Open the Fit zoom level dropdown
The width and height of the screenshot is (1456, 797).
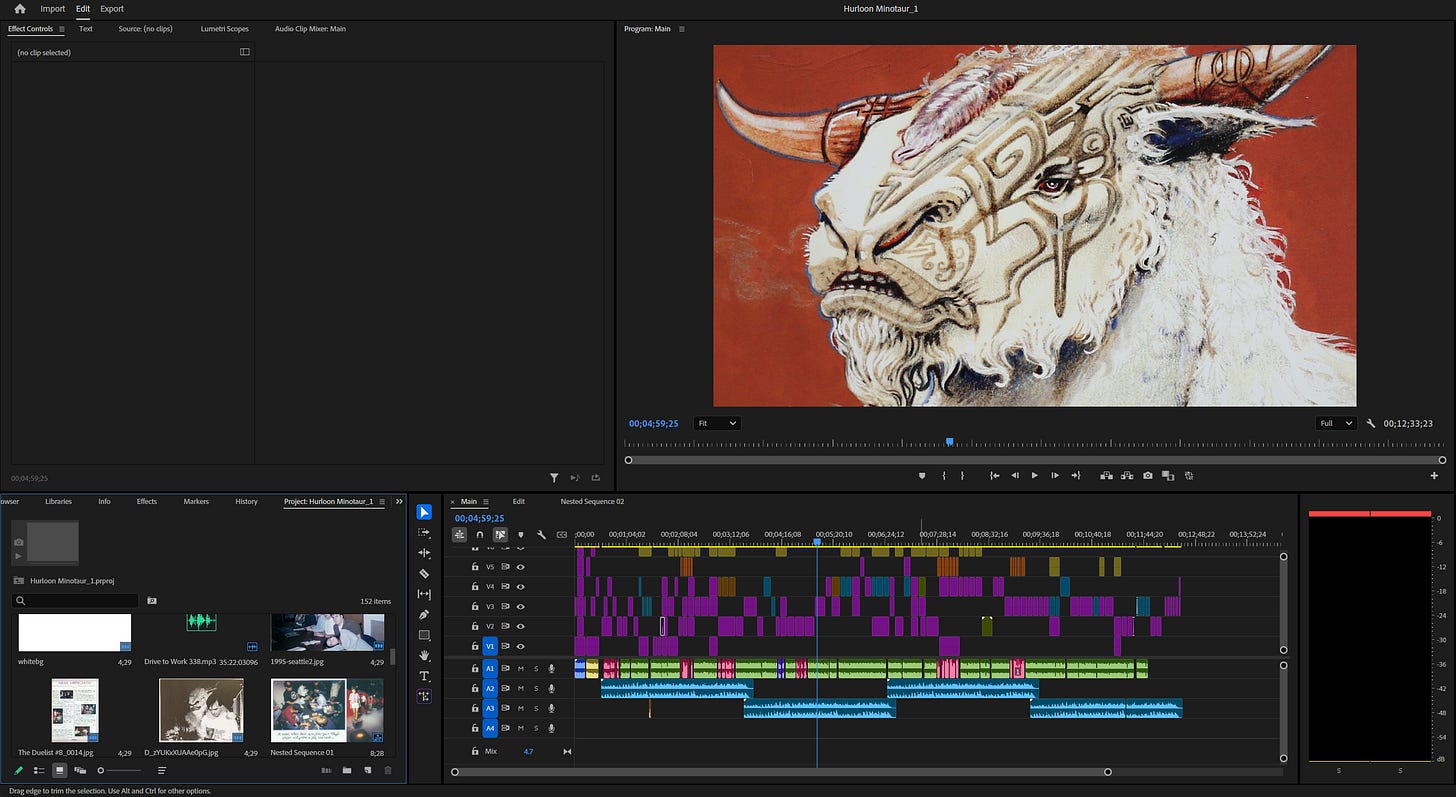716,424
